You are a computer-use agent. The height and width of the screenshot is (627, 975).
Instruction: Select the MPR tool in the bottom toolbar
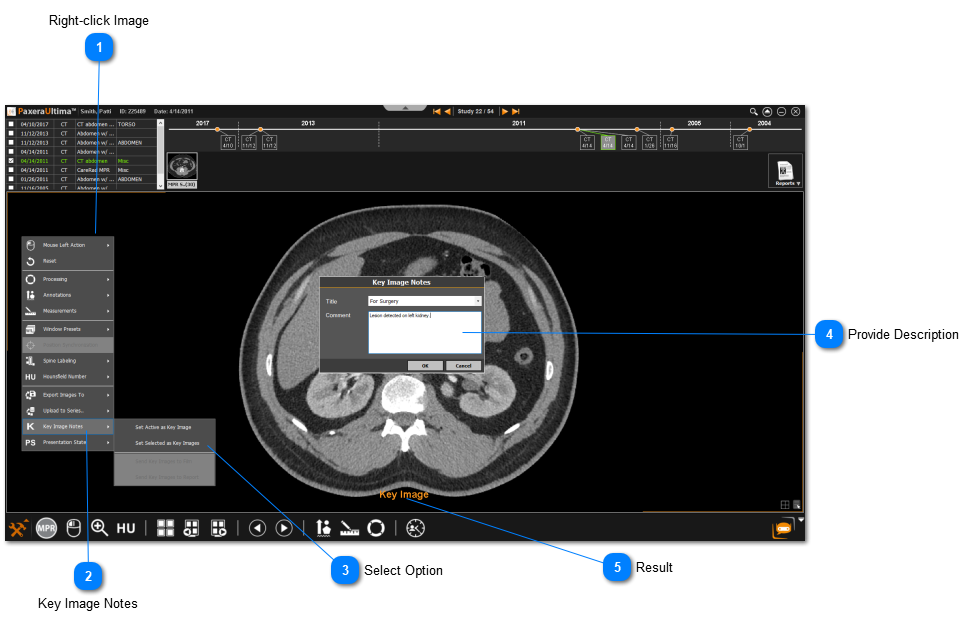coord(46,528)
